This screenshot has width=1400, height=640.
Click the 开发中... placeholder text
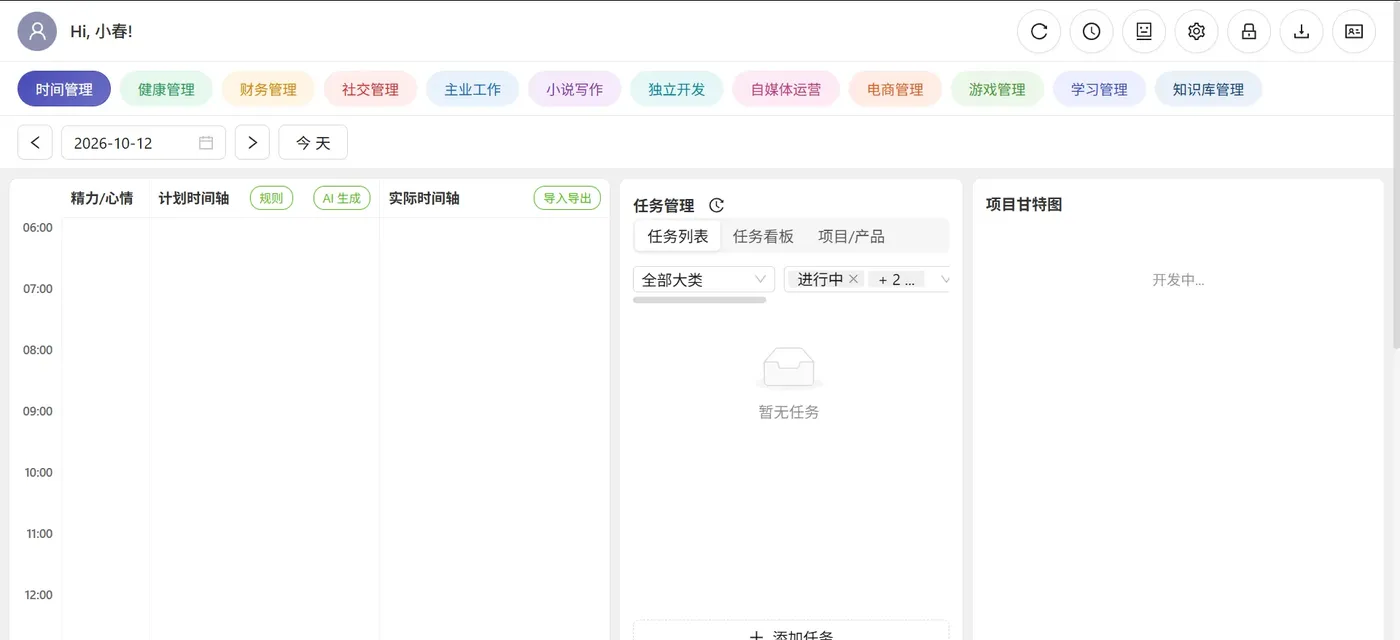click(x=1178, y=280)
